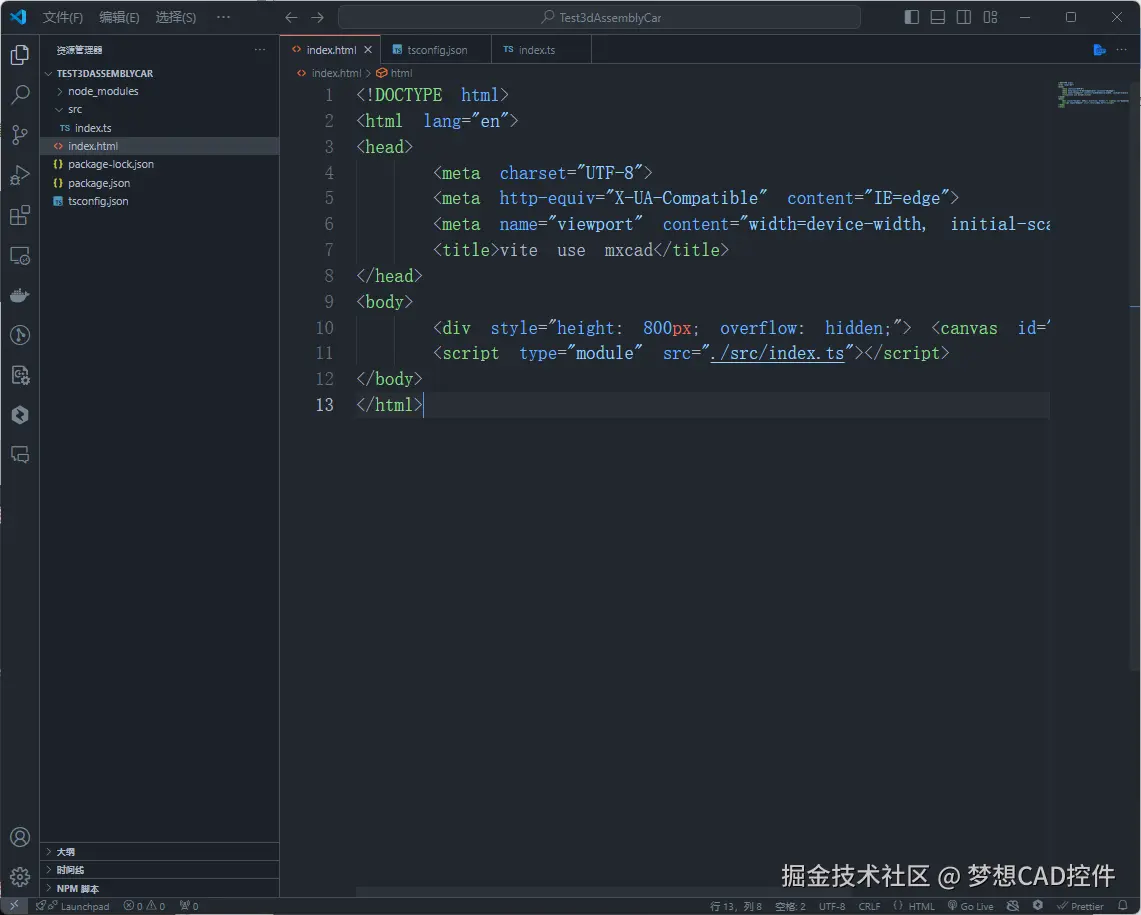This screenshot has width=1141, height=915.
Task: Navigate forward with the right arrow
Action: [x=317, y=17]
